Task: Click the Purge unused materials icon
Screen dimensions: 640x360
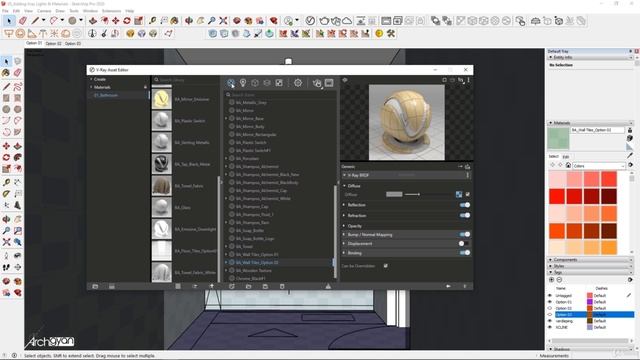Action: [x=328, y=286]
